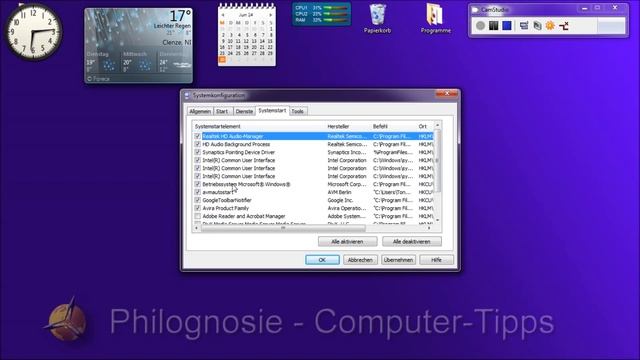Open CamStudio options with the orange sun icon
Screen dimensions: 640x360
pos(550,26)
